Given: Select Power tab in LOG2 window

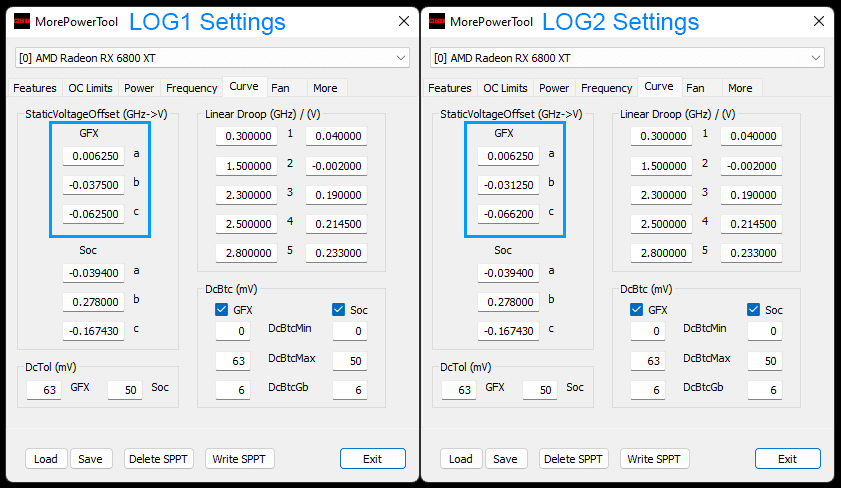Looking at the screenshot, I should [554, 88].
